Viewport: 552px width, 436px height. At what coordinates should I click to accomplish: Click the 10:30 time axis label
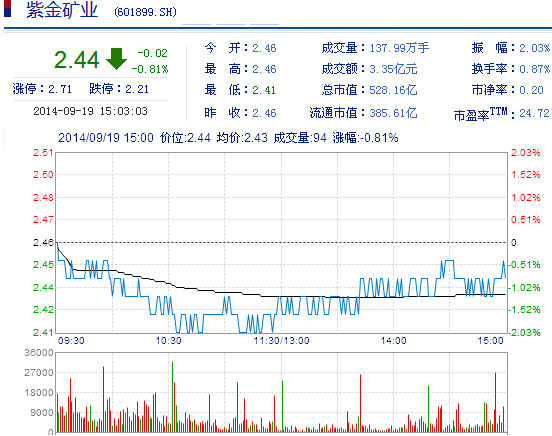169,341
